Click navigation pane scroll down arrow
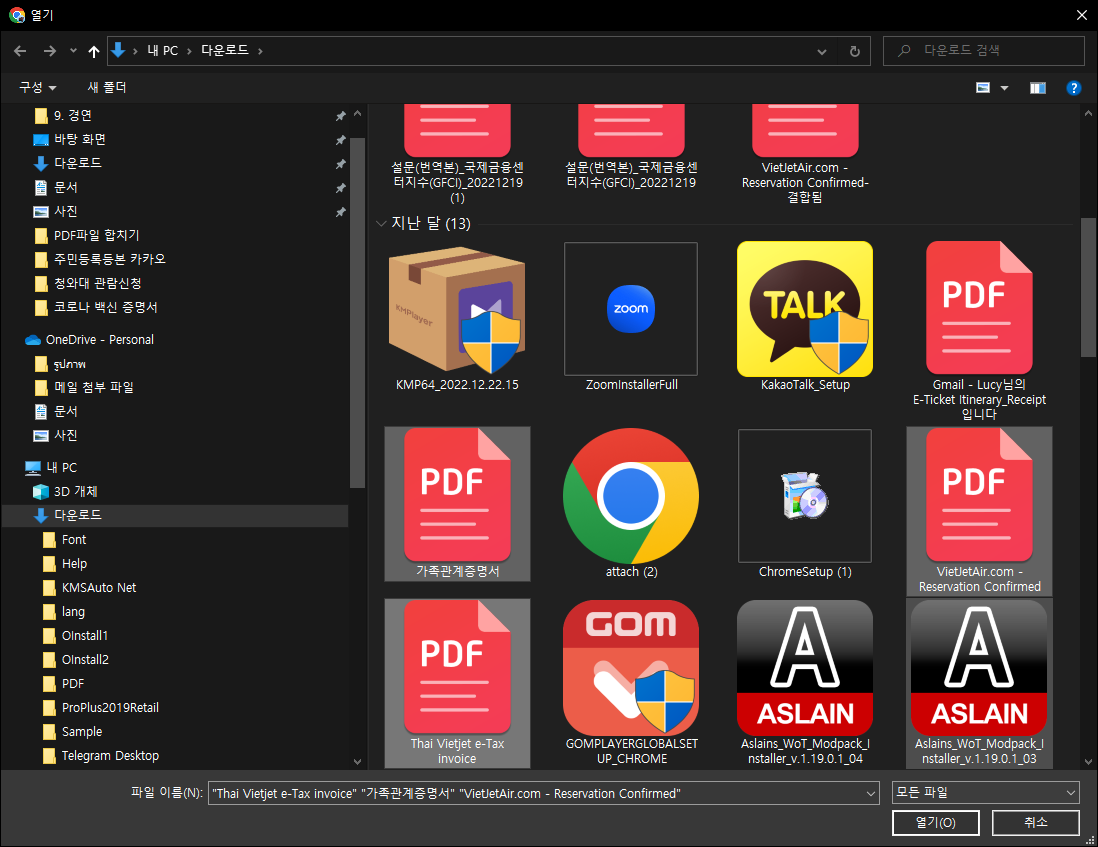Screen dimensions: 1098x847 click(357, 762)
